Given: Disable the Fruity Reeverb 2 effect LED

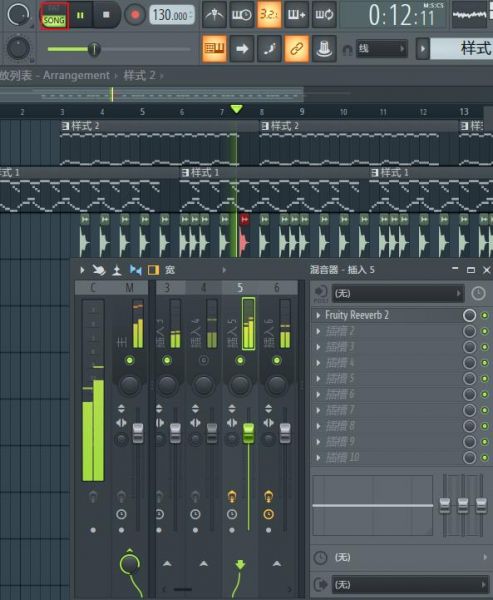Looking at the screenshot, I should (x=485, y=315).
